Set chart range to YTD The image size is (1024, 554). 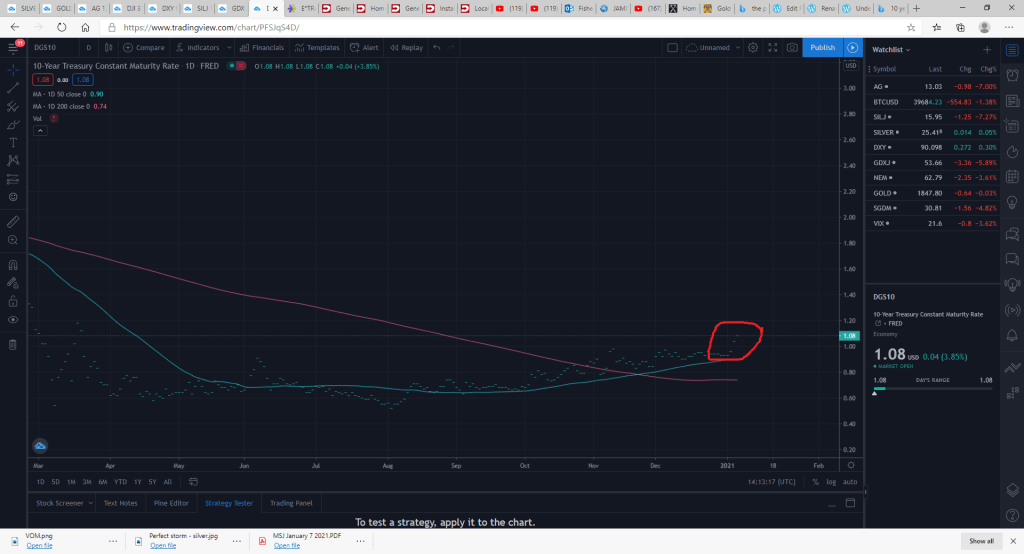[x=119, y=481]
